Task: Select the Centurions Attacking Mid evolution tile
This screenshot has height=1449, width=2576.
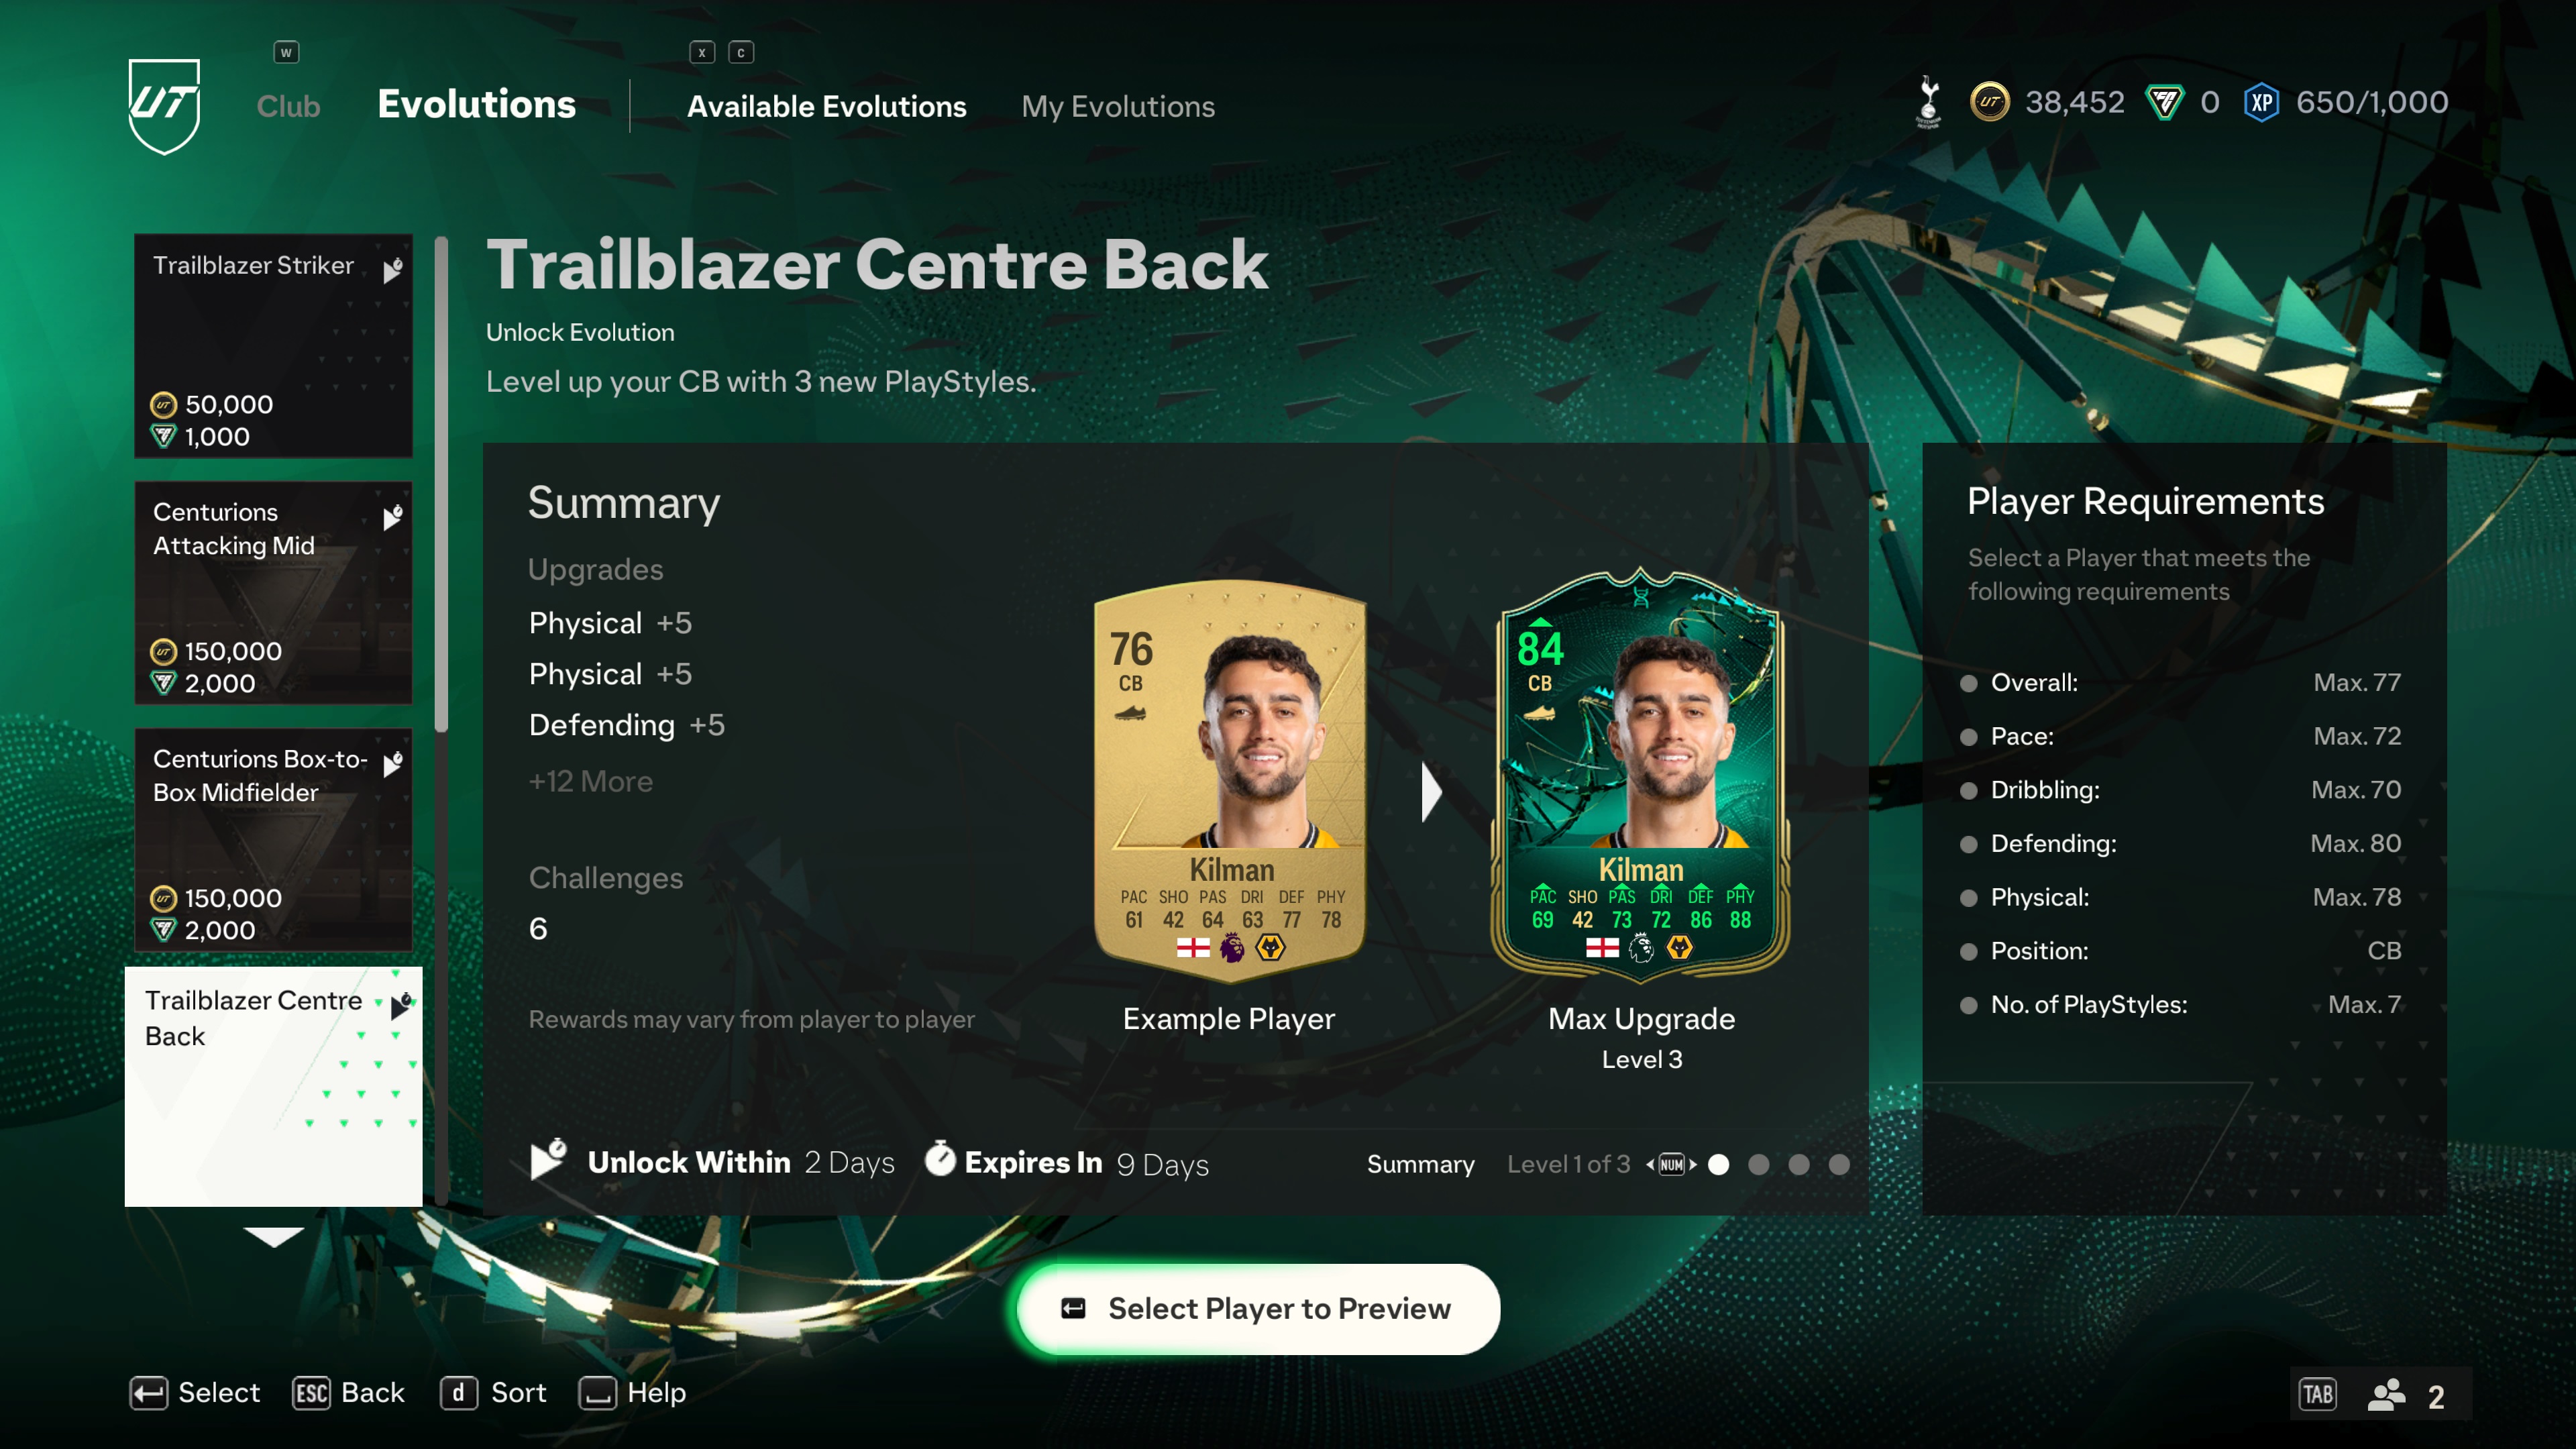Action: [x=273, y=593]
